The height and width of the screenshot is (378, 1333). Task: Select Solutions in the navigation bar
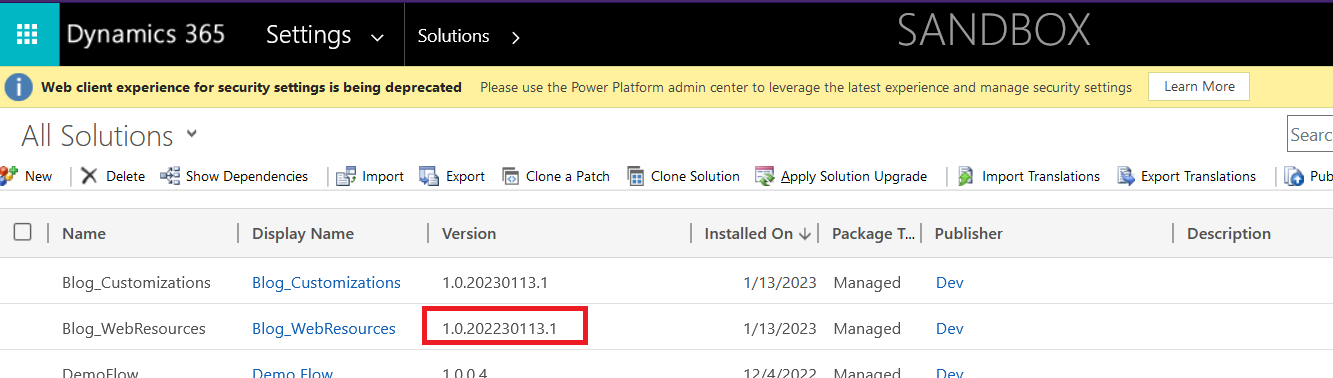(453, 36)
